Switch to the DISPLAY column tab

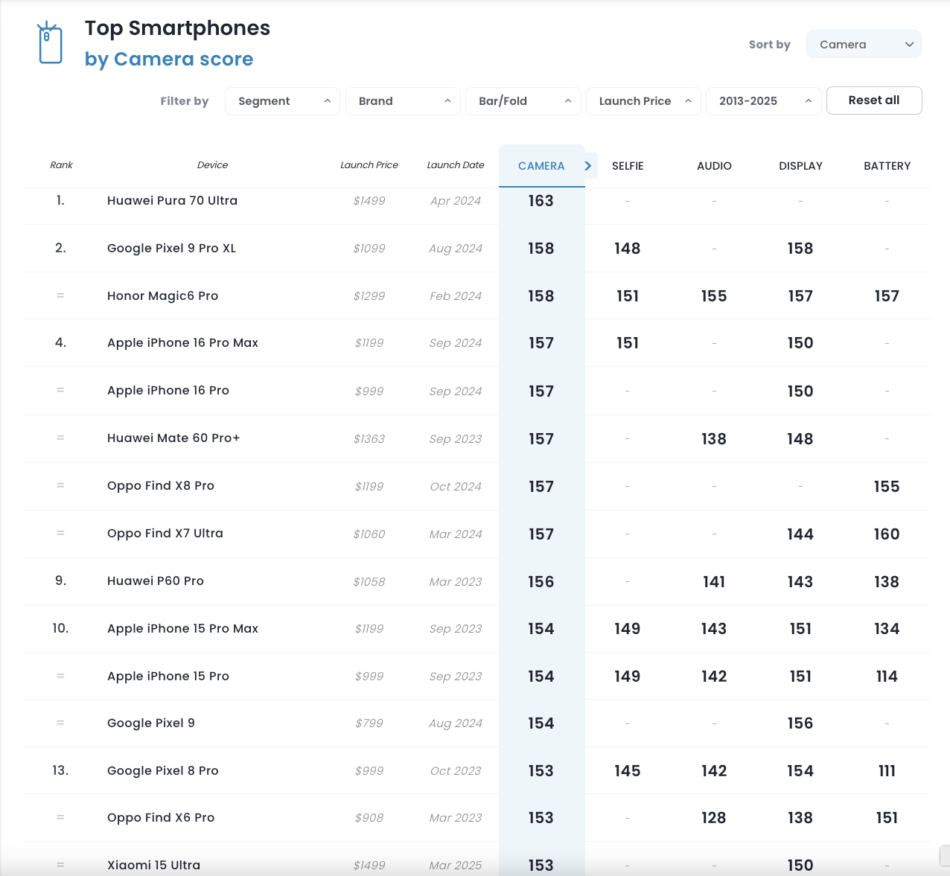[x=800, y=166]
